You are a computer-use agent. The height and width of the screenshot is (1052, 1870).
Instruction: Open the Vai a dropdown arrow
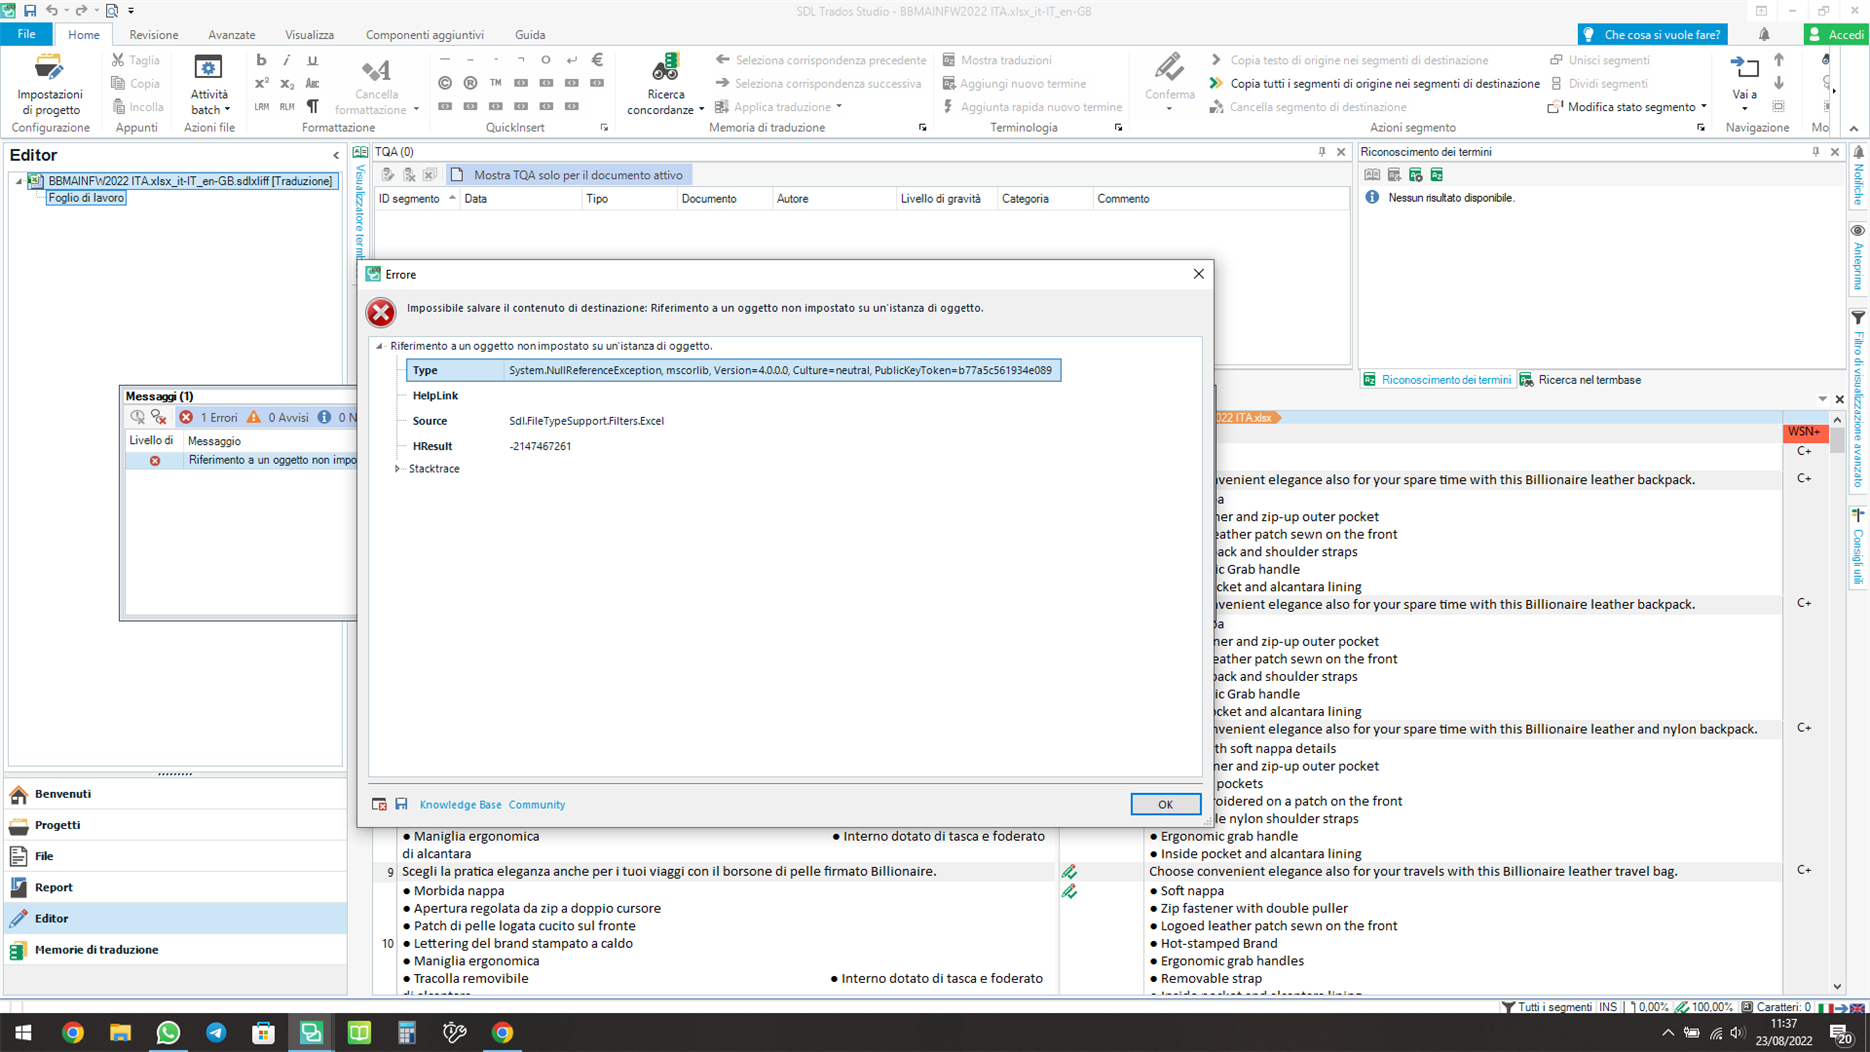(x=1744, y=109)
